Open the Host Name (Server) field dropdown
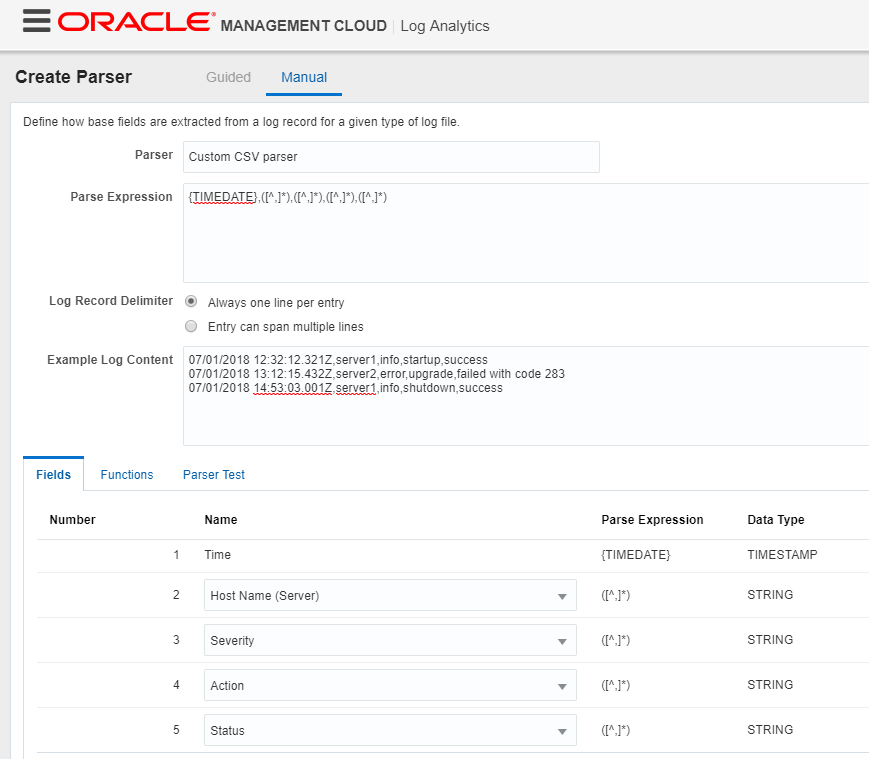 [x=390, y=595]
